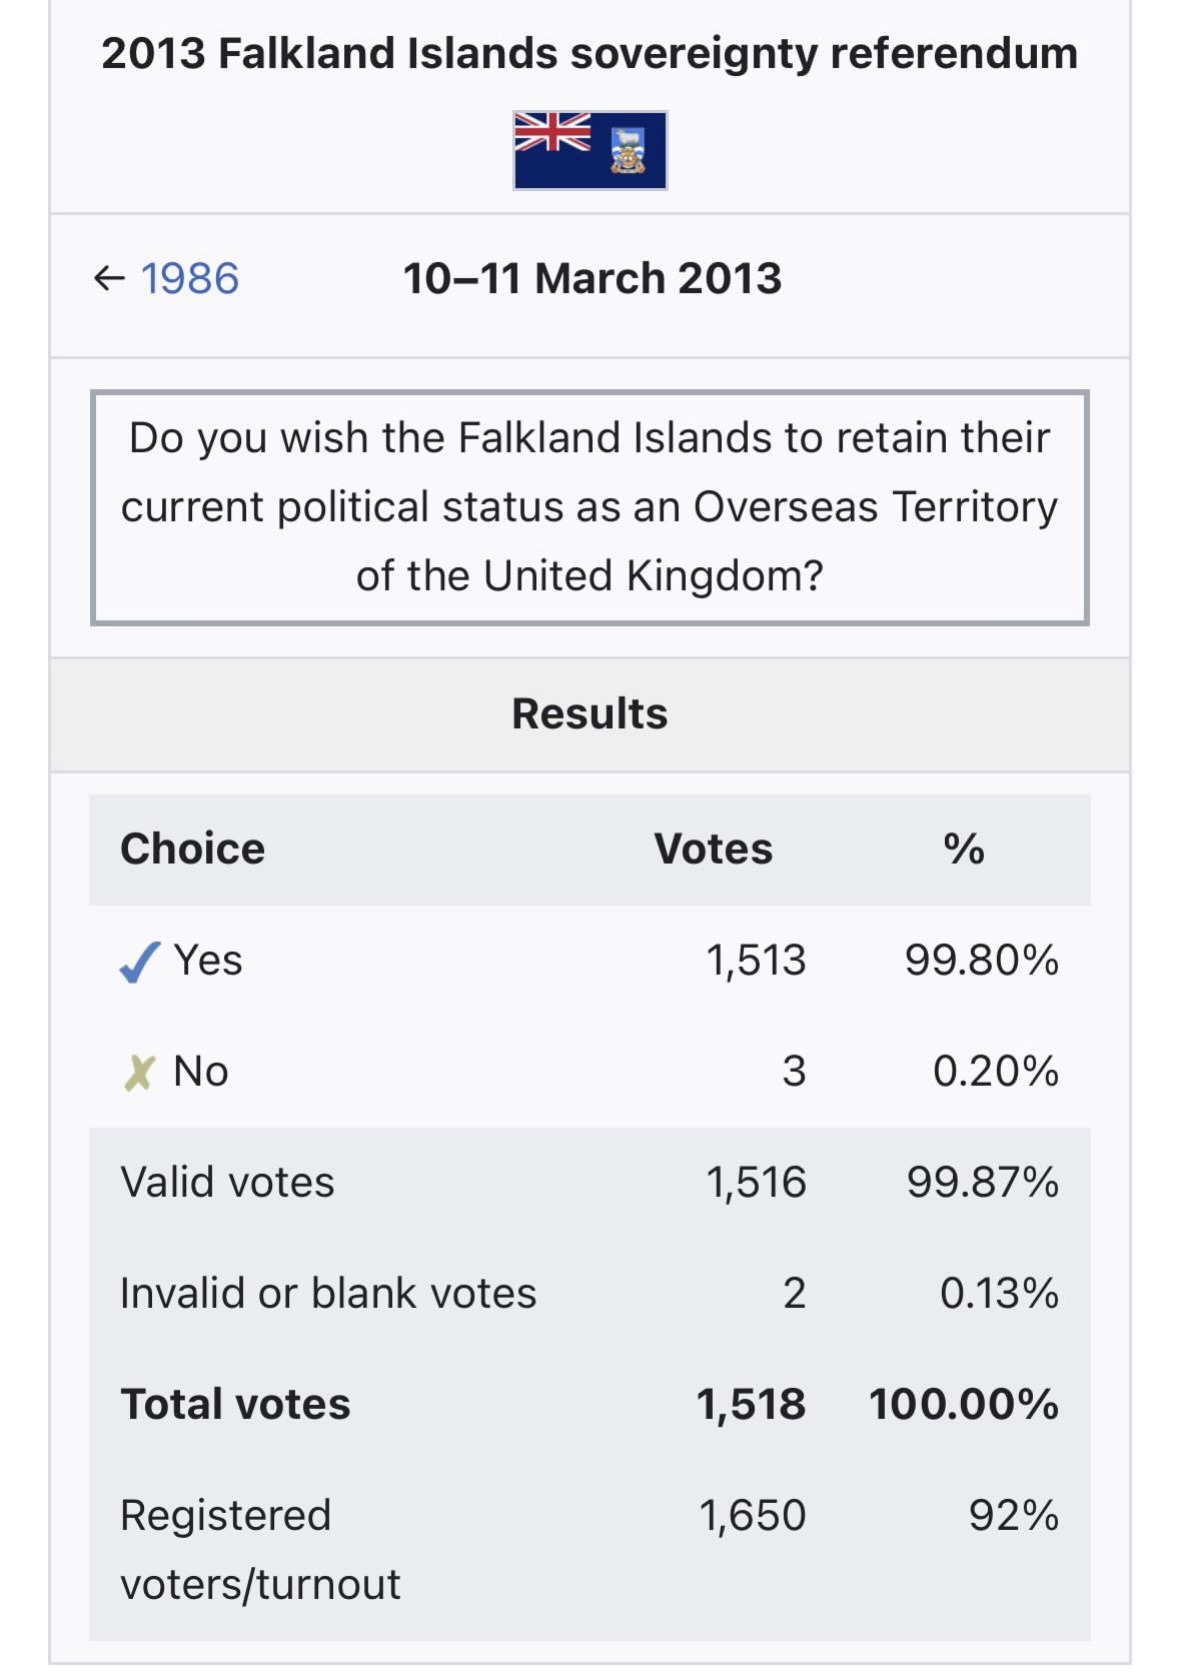Click the blue Yes checkmark icon
The width and height of the screenshot is (1179, 1678).
(x=139, y=962)
